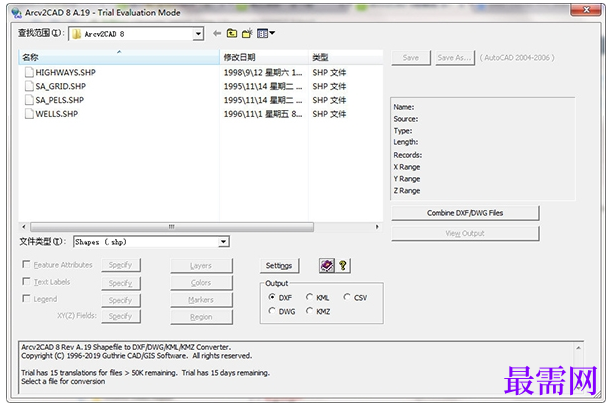Screen dimensions: 616x412
Task: Click the log panel scroll up arrow
Action: click(x=578, y=348)
